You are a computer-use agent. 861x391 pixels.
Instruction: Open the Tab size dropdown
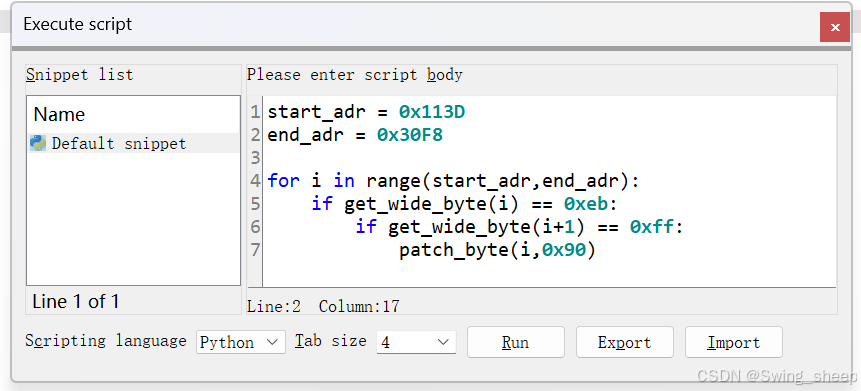pos(416,342)
